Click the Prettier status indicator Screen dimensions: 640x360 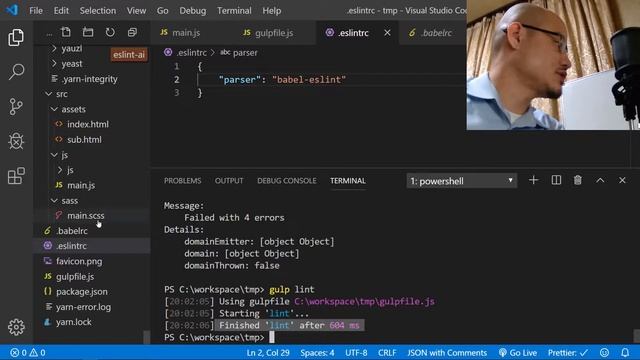568,353
